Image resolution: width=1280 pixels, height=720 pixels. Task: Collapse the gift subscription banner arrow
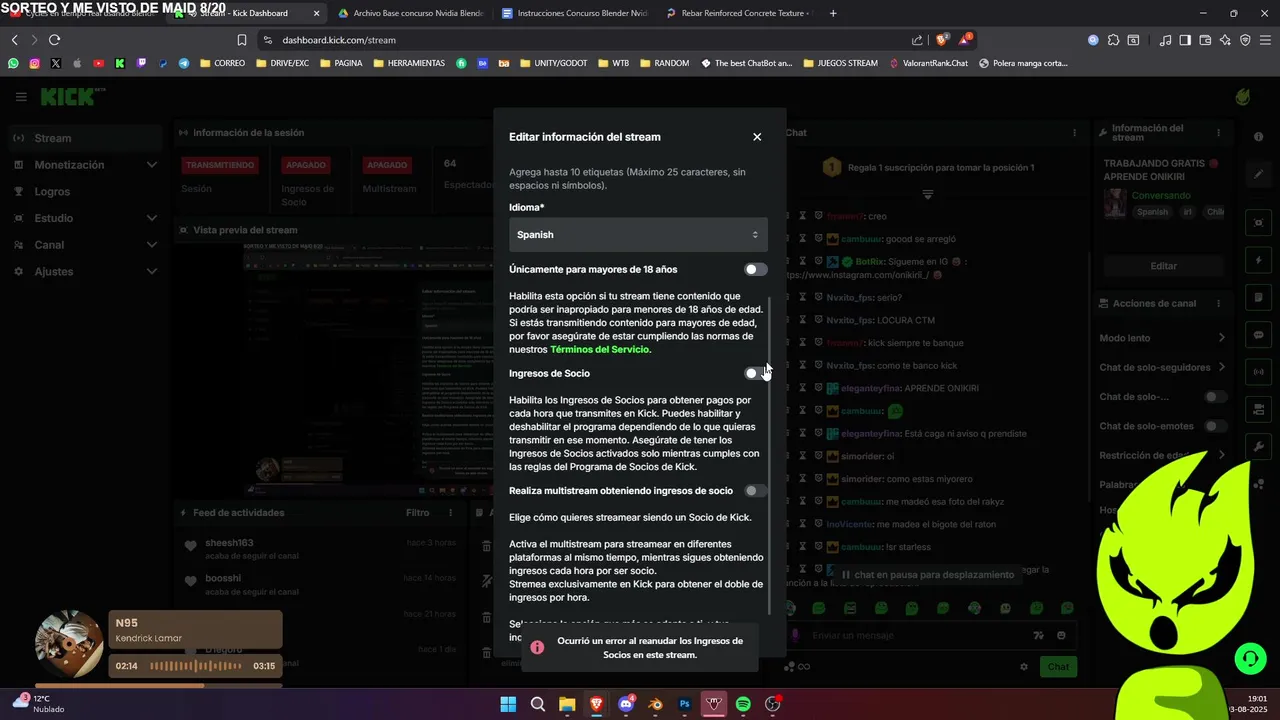point(927,194)
